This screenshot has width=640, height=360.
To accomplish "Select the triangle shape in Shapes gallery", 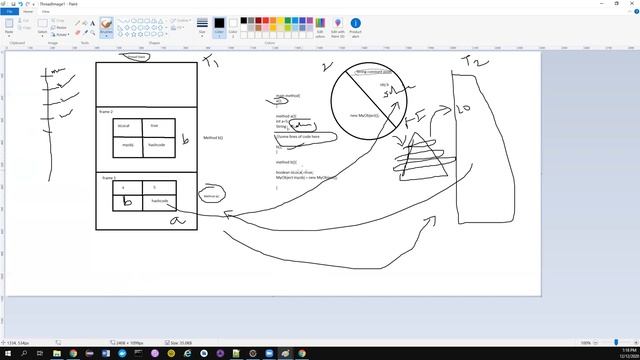I will click(x=161, y=21).
